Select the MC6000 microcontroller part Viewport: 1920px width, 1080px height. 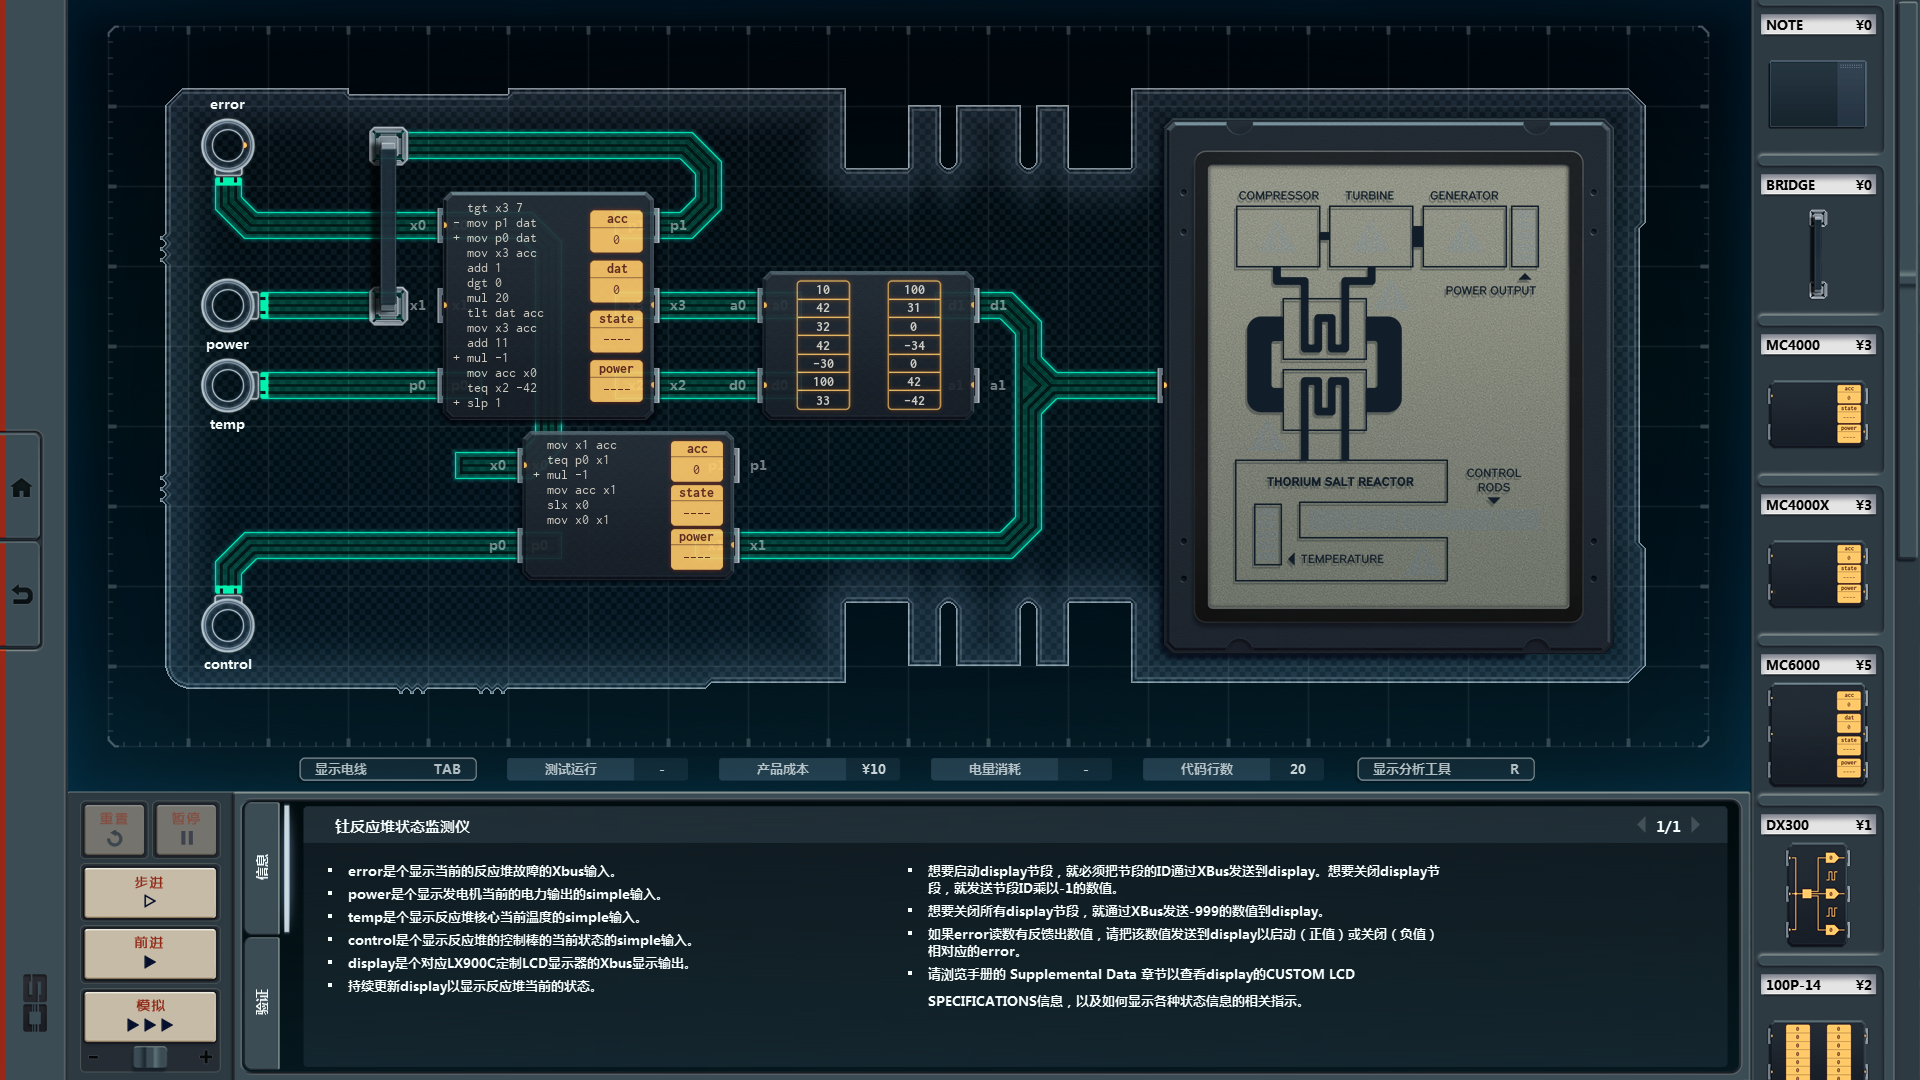(1817, 735)
